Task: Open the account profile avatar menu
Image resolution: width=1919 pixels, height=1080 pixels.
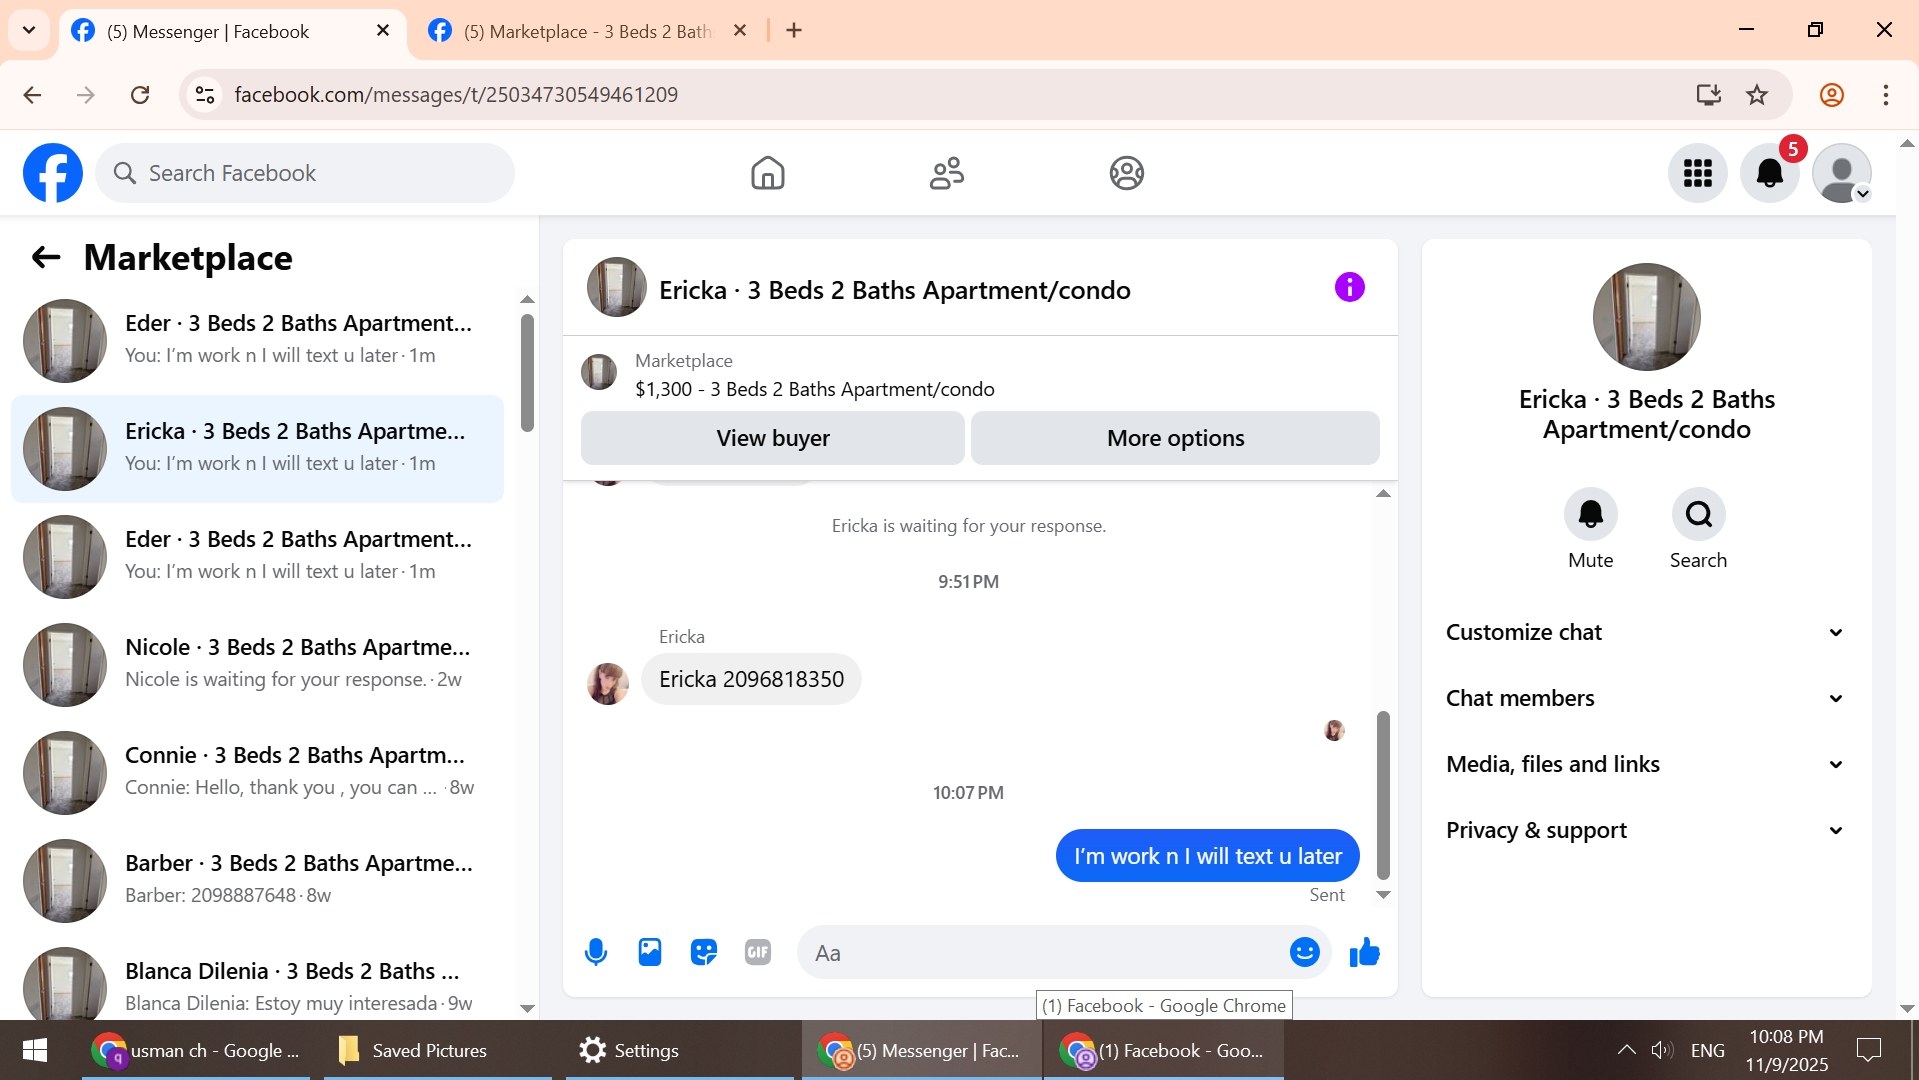Action: (x=1842, y=173)
